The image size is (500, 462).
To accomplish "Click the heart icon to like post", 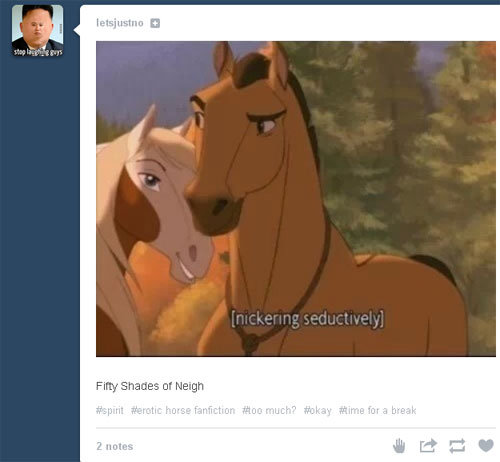I will (x=486, y=445).
